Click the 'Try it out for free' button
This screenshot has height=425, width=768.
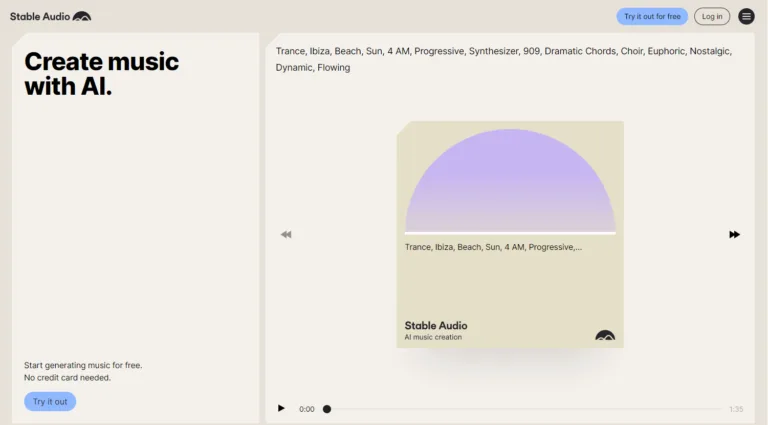click(652, 16)
